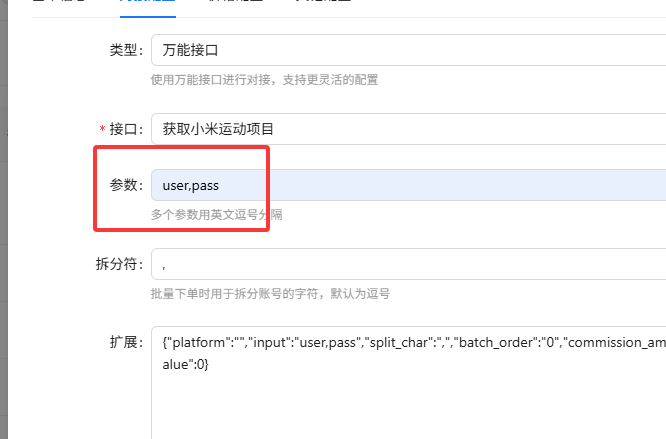Click the second line of the 扩展 JSON text
Image resolution: width=666 pixels, height=439 pixels.
click(x=185, y=365)
